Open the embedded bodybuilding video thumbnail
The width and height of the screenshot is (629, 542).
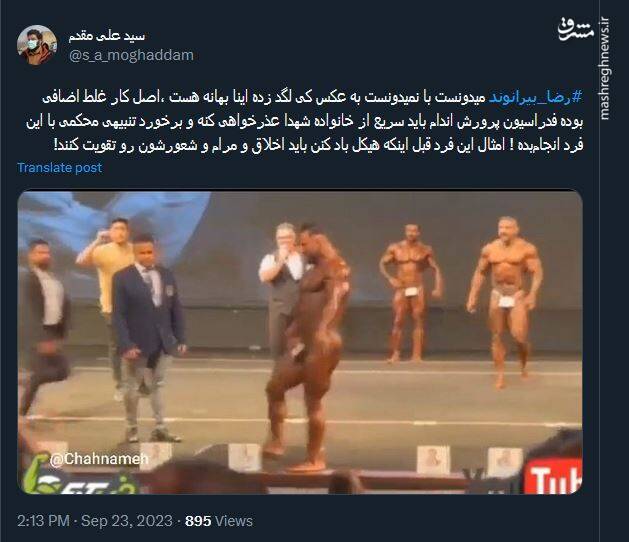click(300, 343)
